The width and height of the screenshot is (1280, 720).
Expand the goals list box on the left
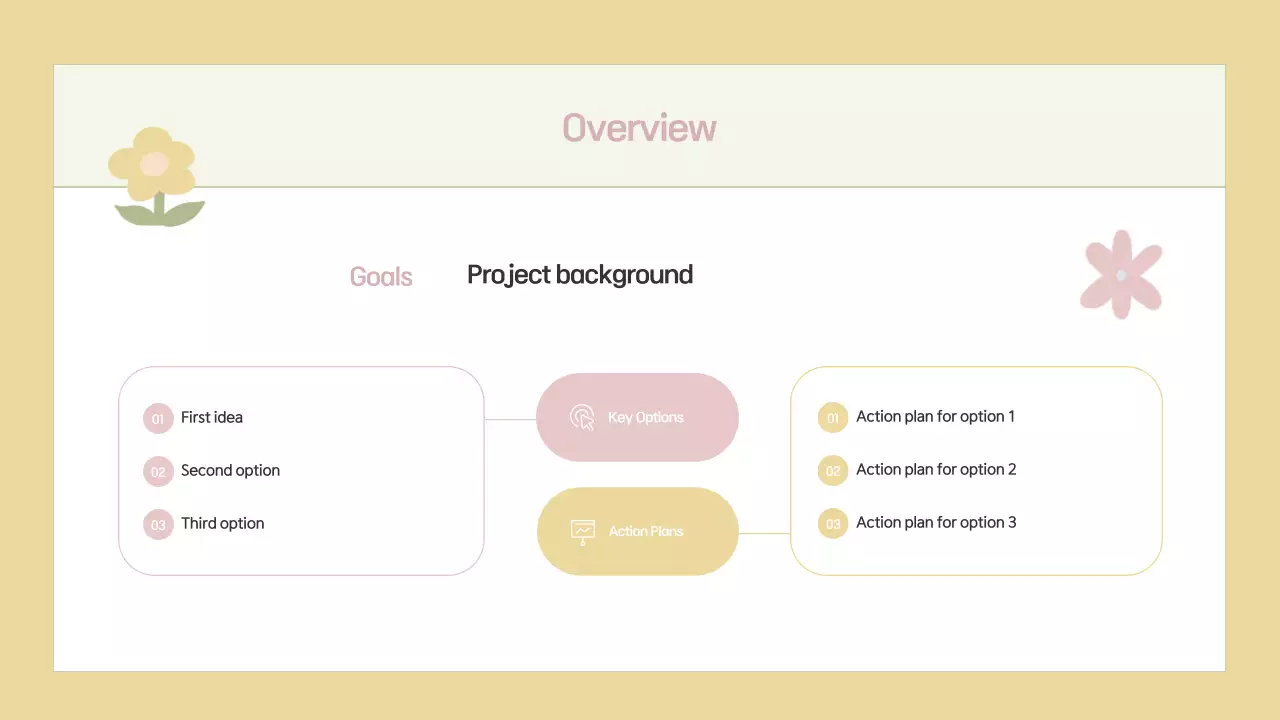tap(300, 470)
